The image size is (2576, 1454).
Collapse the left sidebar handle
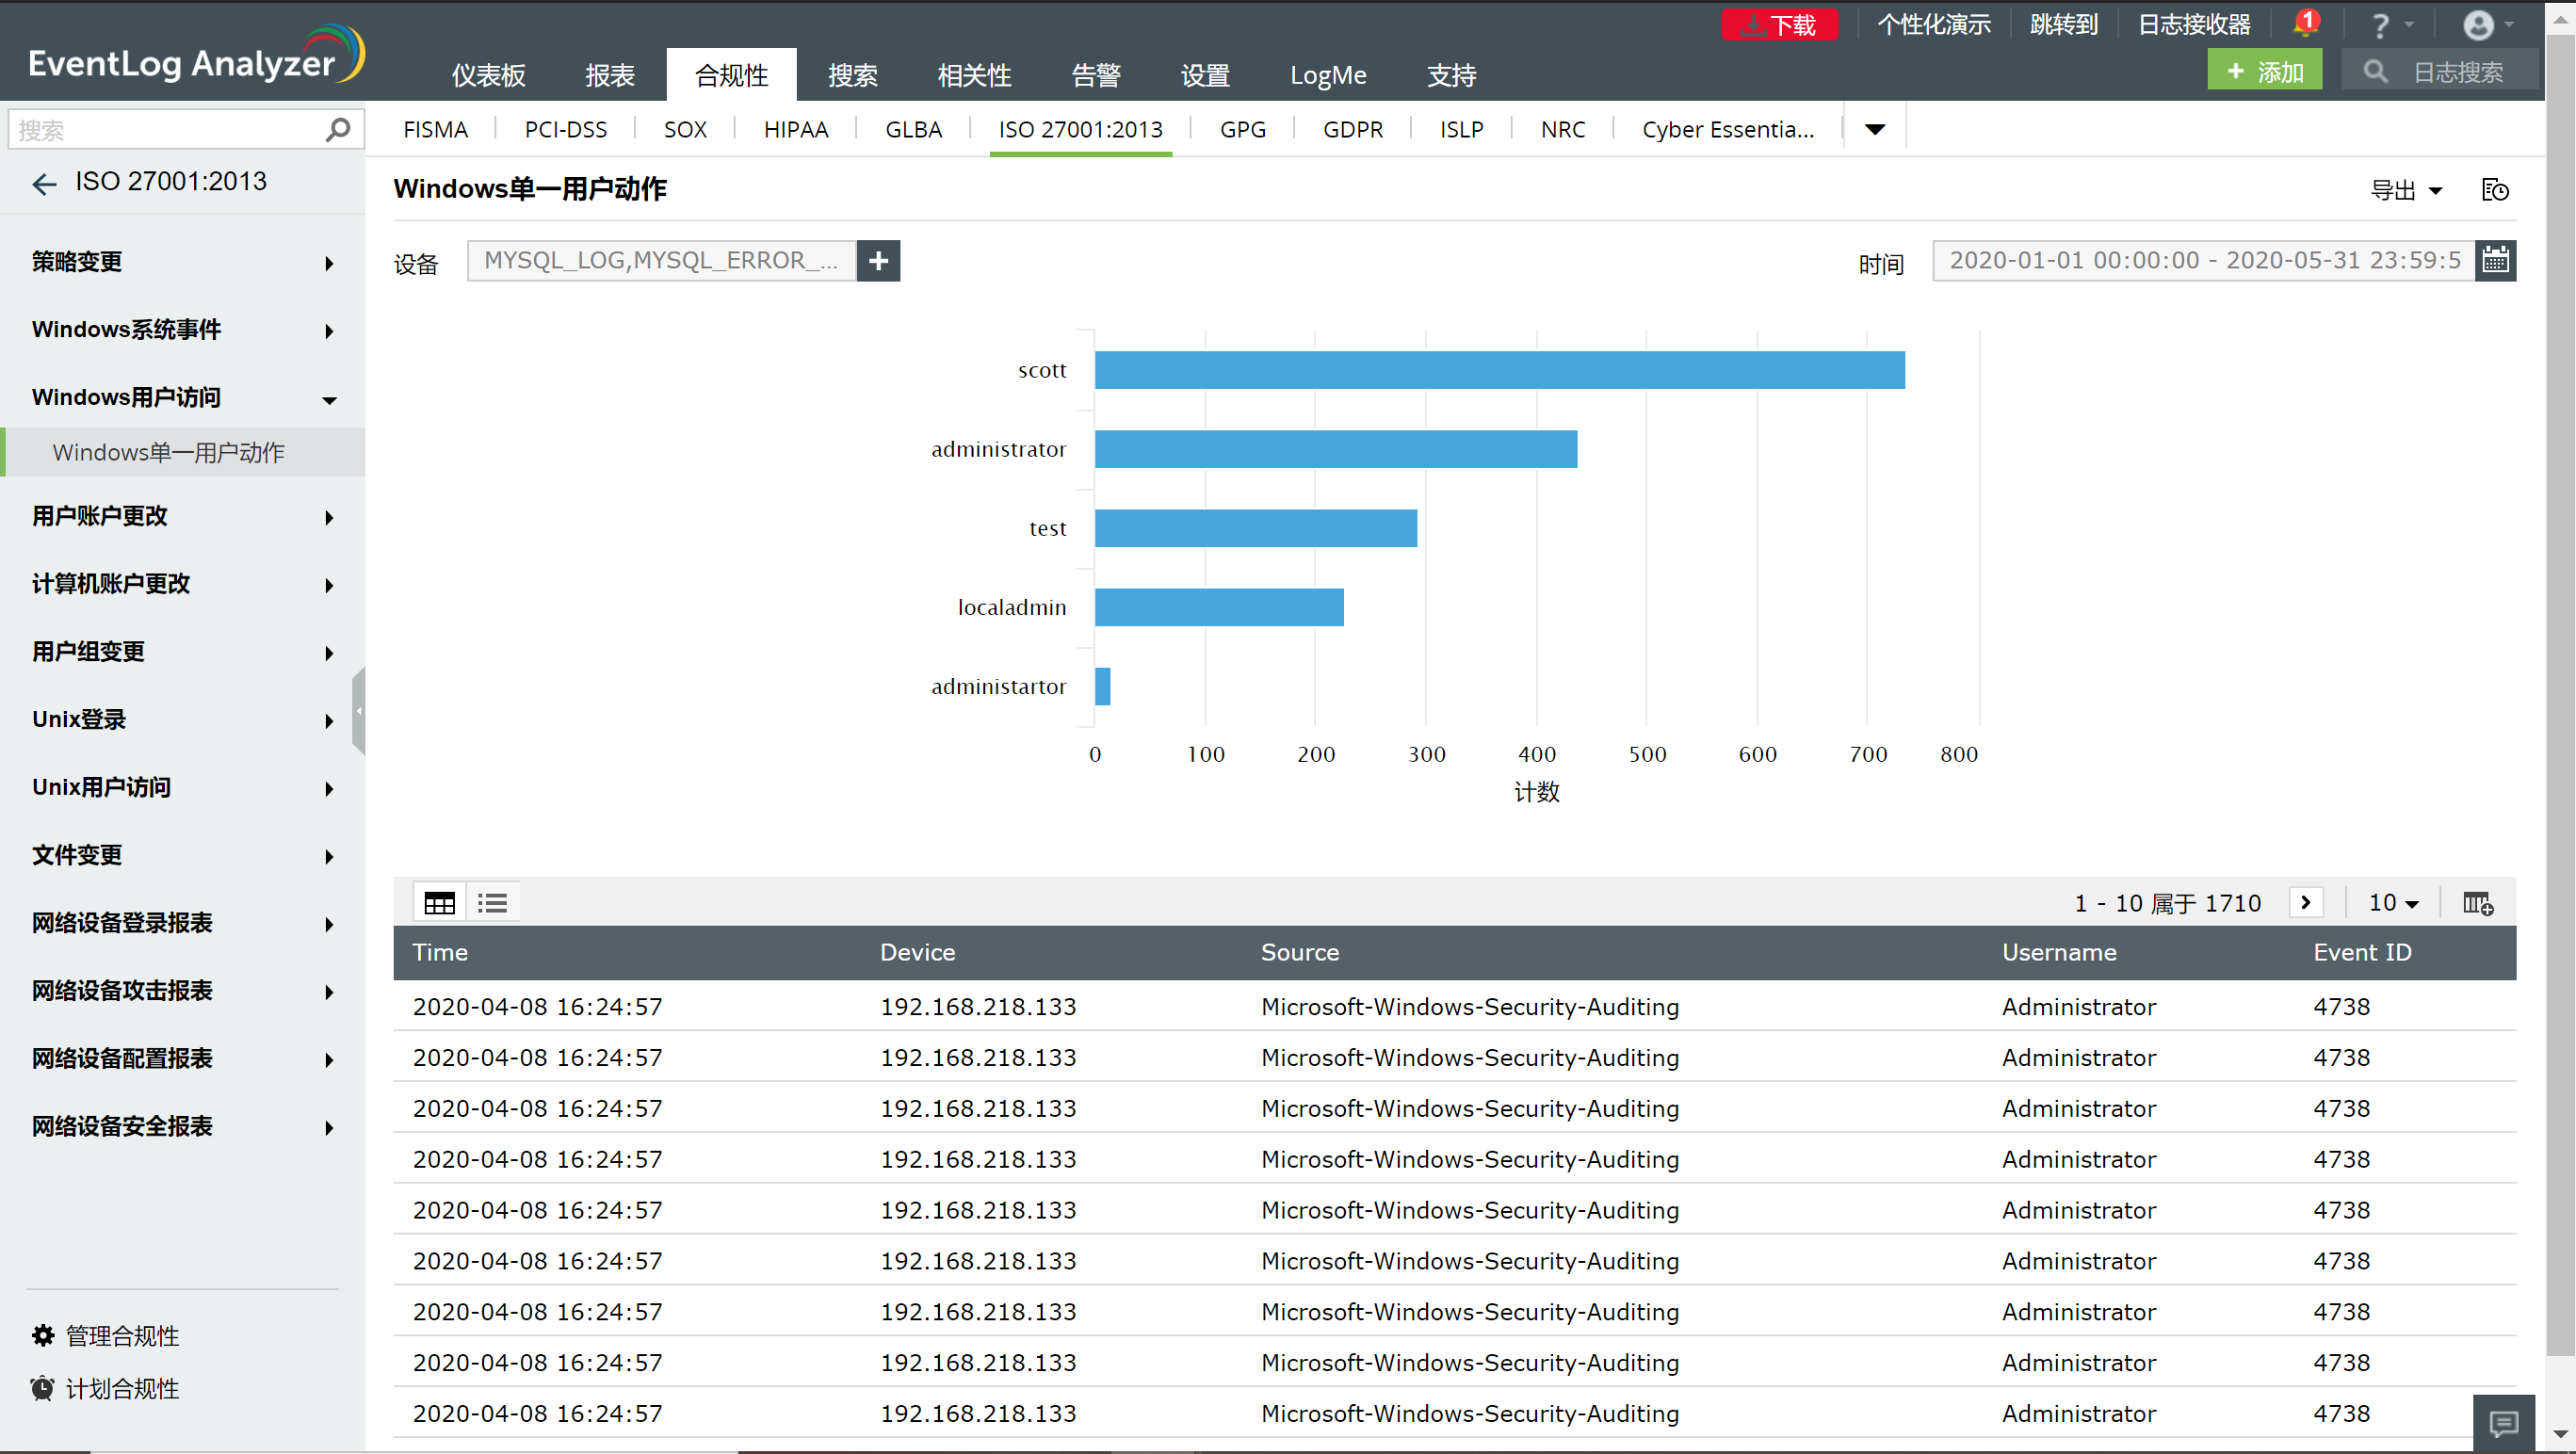[x=359, y=711]
